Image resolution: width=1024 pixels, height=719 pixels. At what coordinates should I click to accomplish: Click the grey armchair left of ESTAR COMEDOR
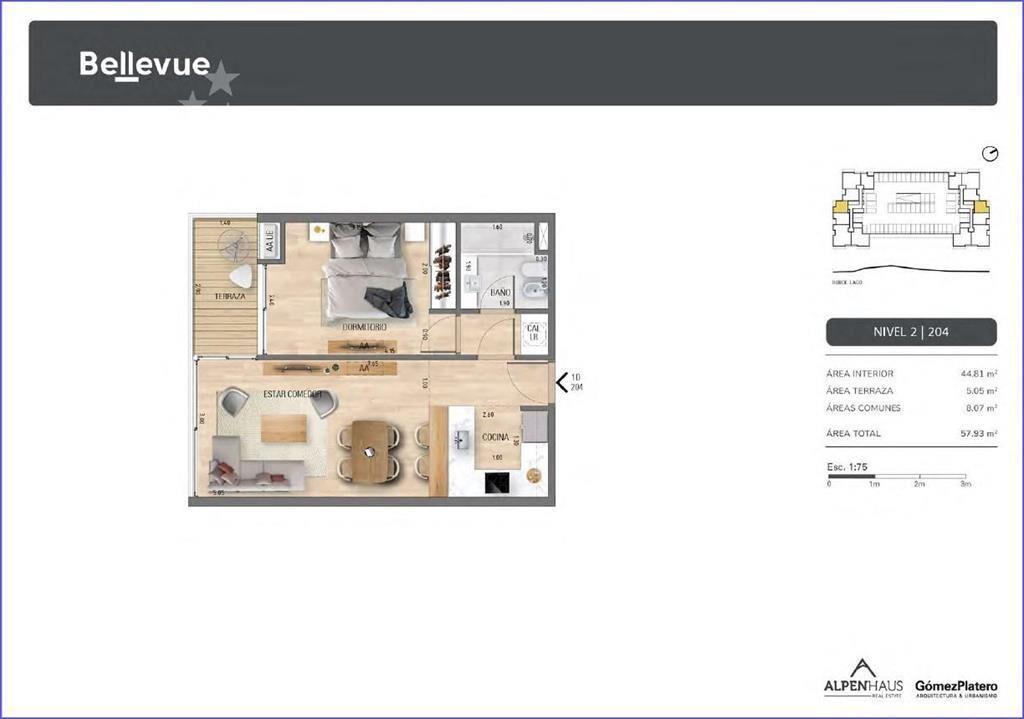point(233,400)
